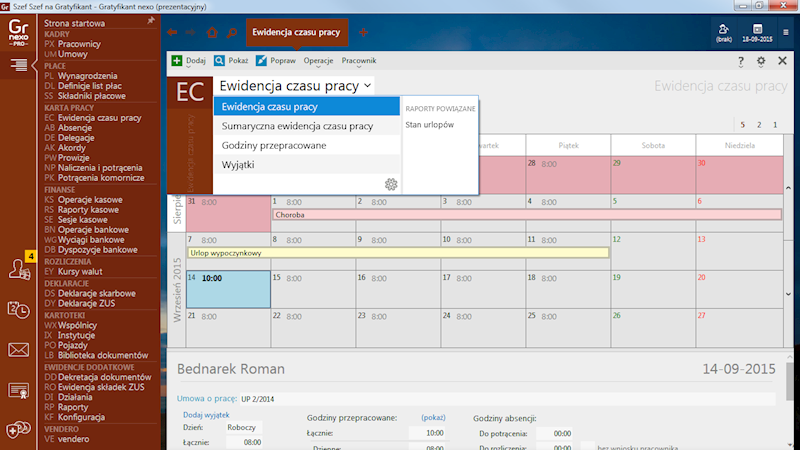Open Delegacje in the sidebar
Viewport: 800px width, 450px height.
pyautogui.click(x=76, y=138)
